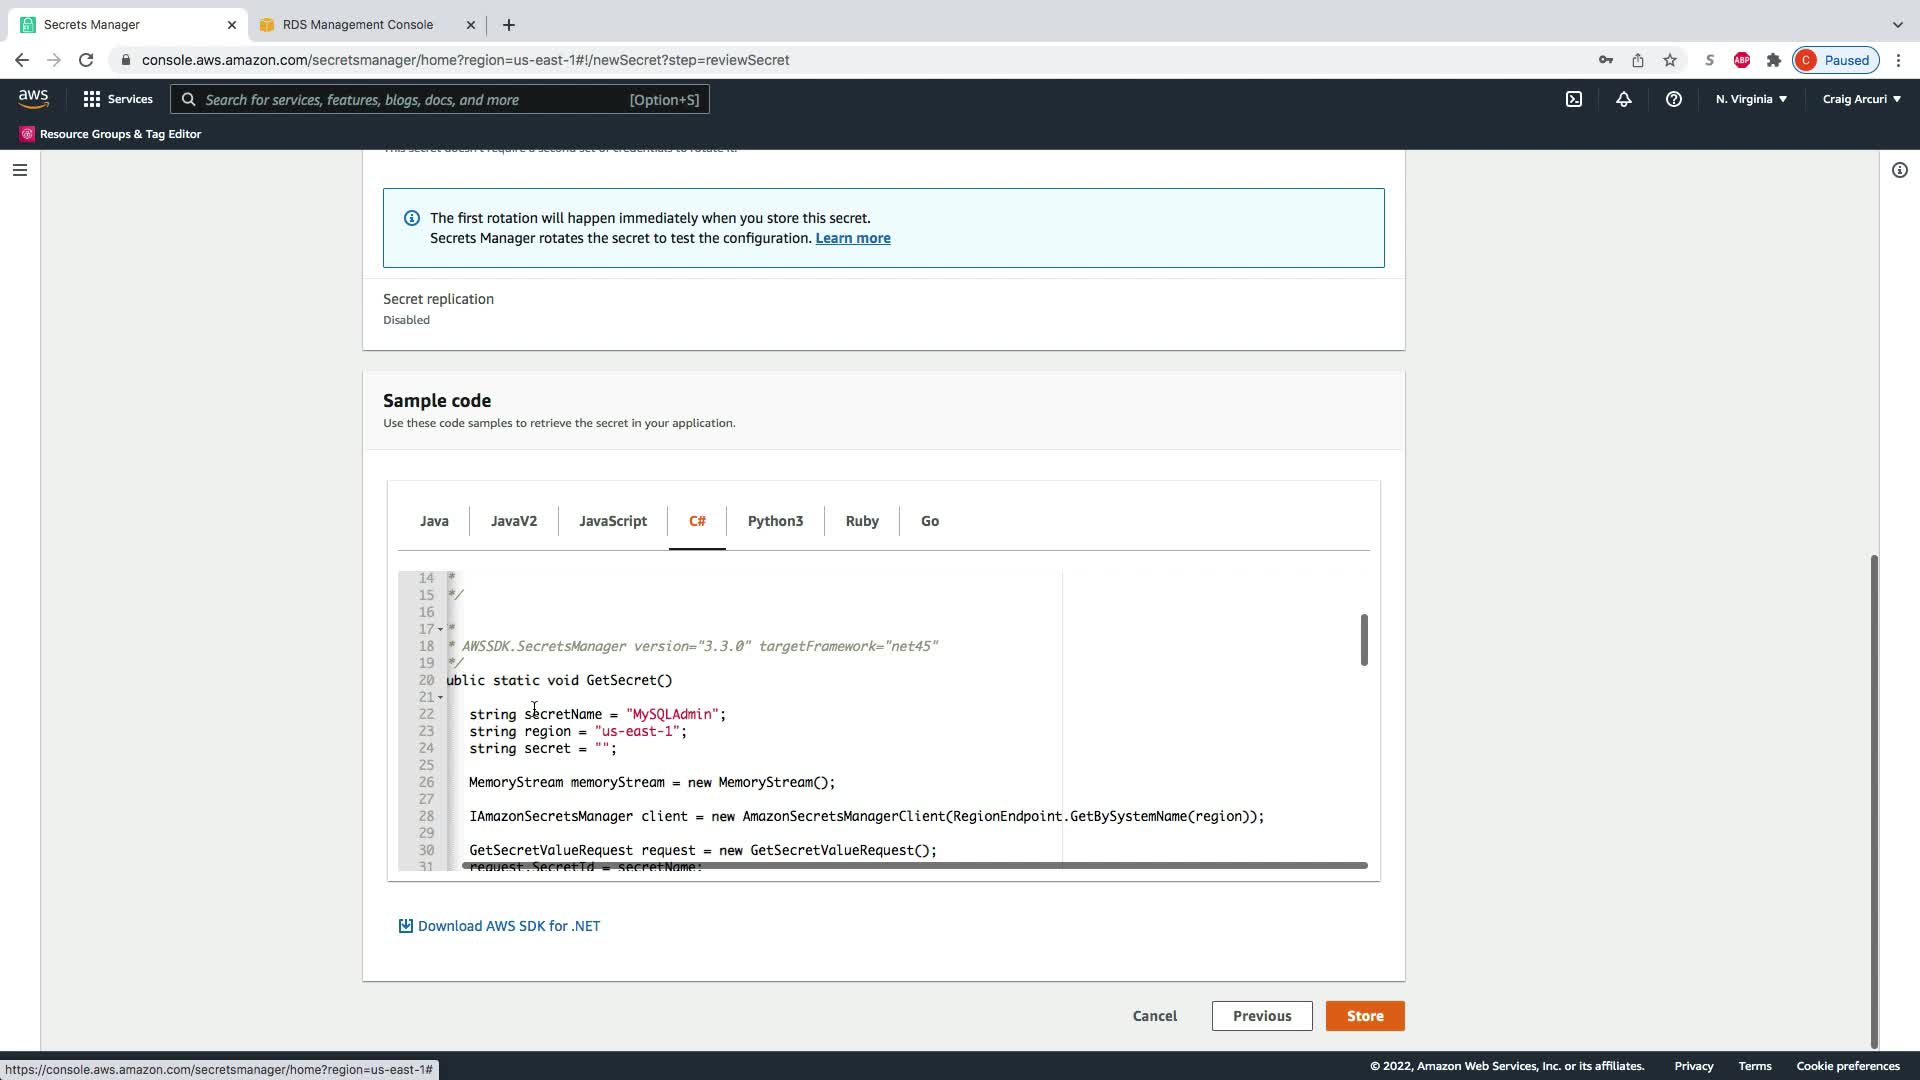Switch to the Python3 code tab
The image size is (1920, 1080).
click(775, 521)
